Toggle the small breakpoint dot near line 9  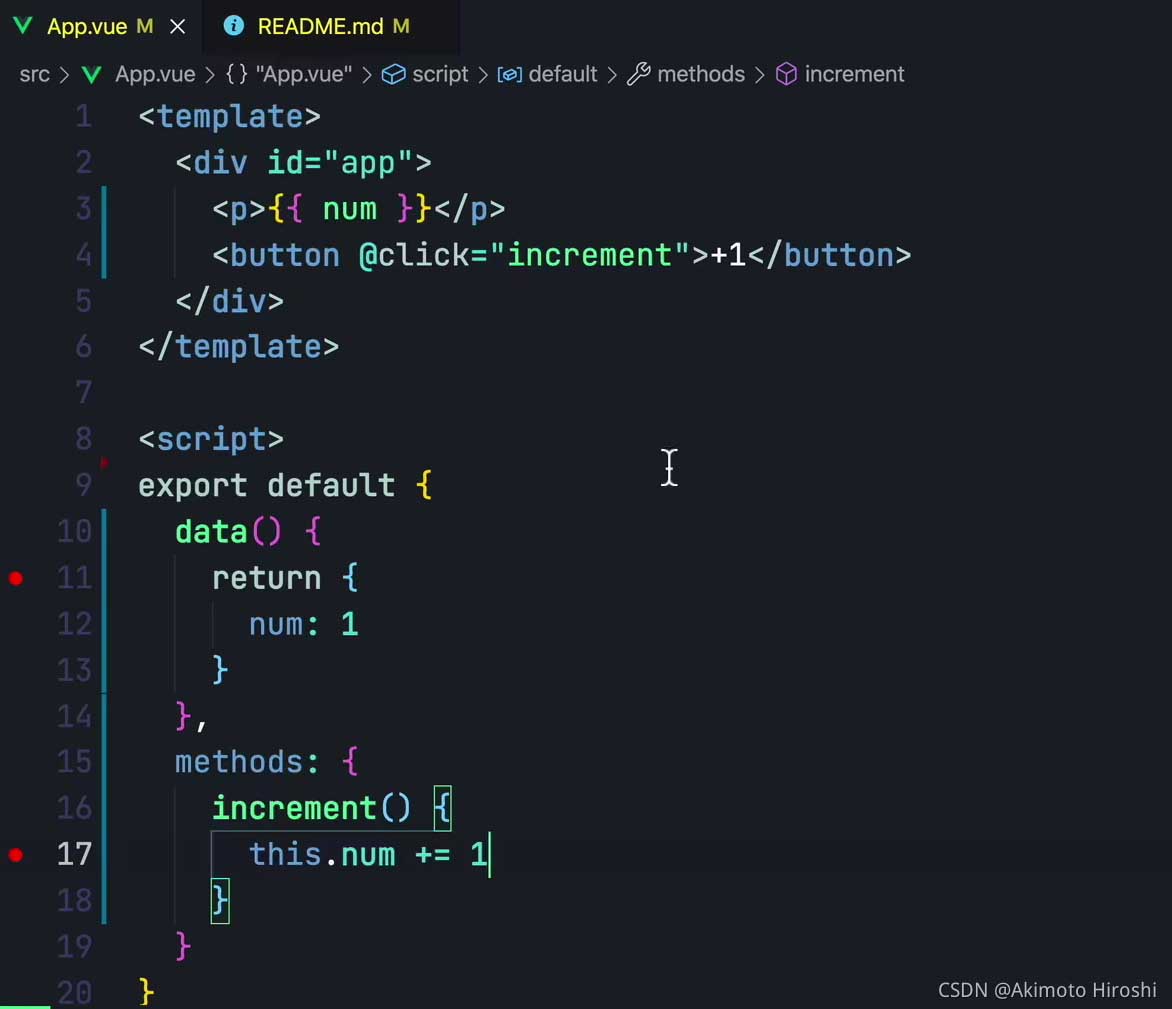point(104,462)
